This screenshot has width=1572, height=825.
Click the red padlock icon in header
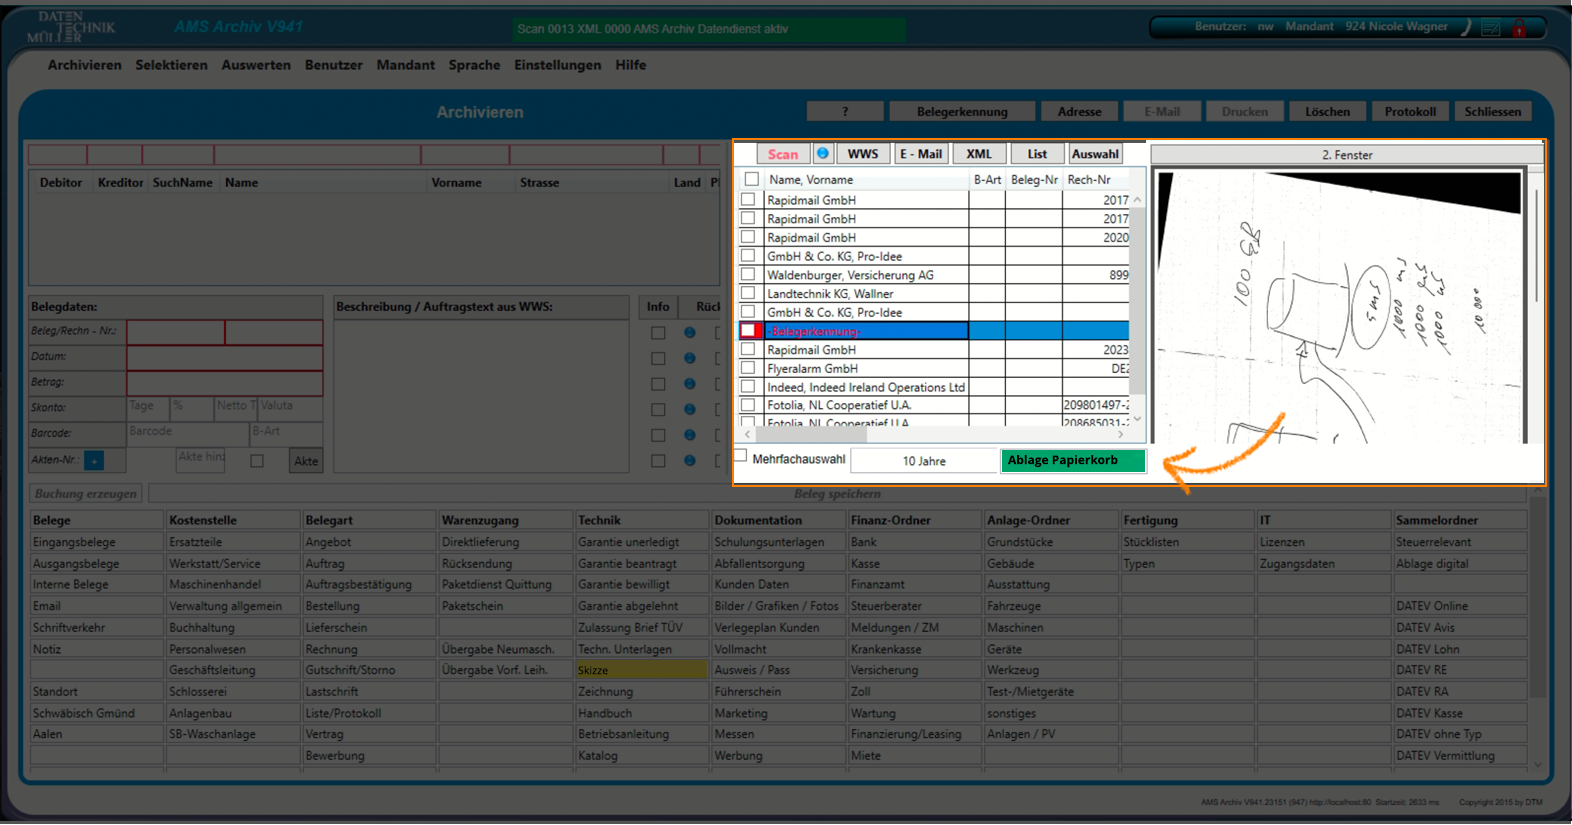(1519, 28)
